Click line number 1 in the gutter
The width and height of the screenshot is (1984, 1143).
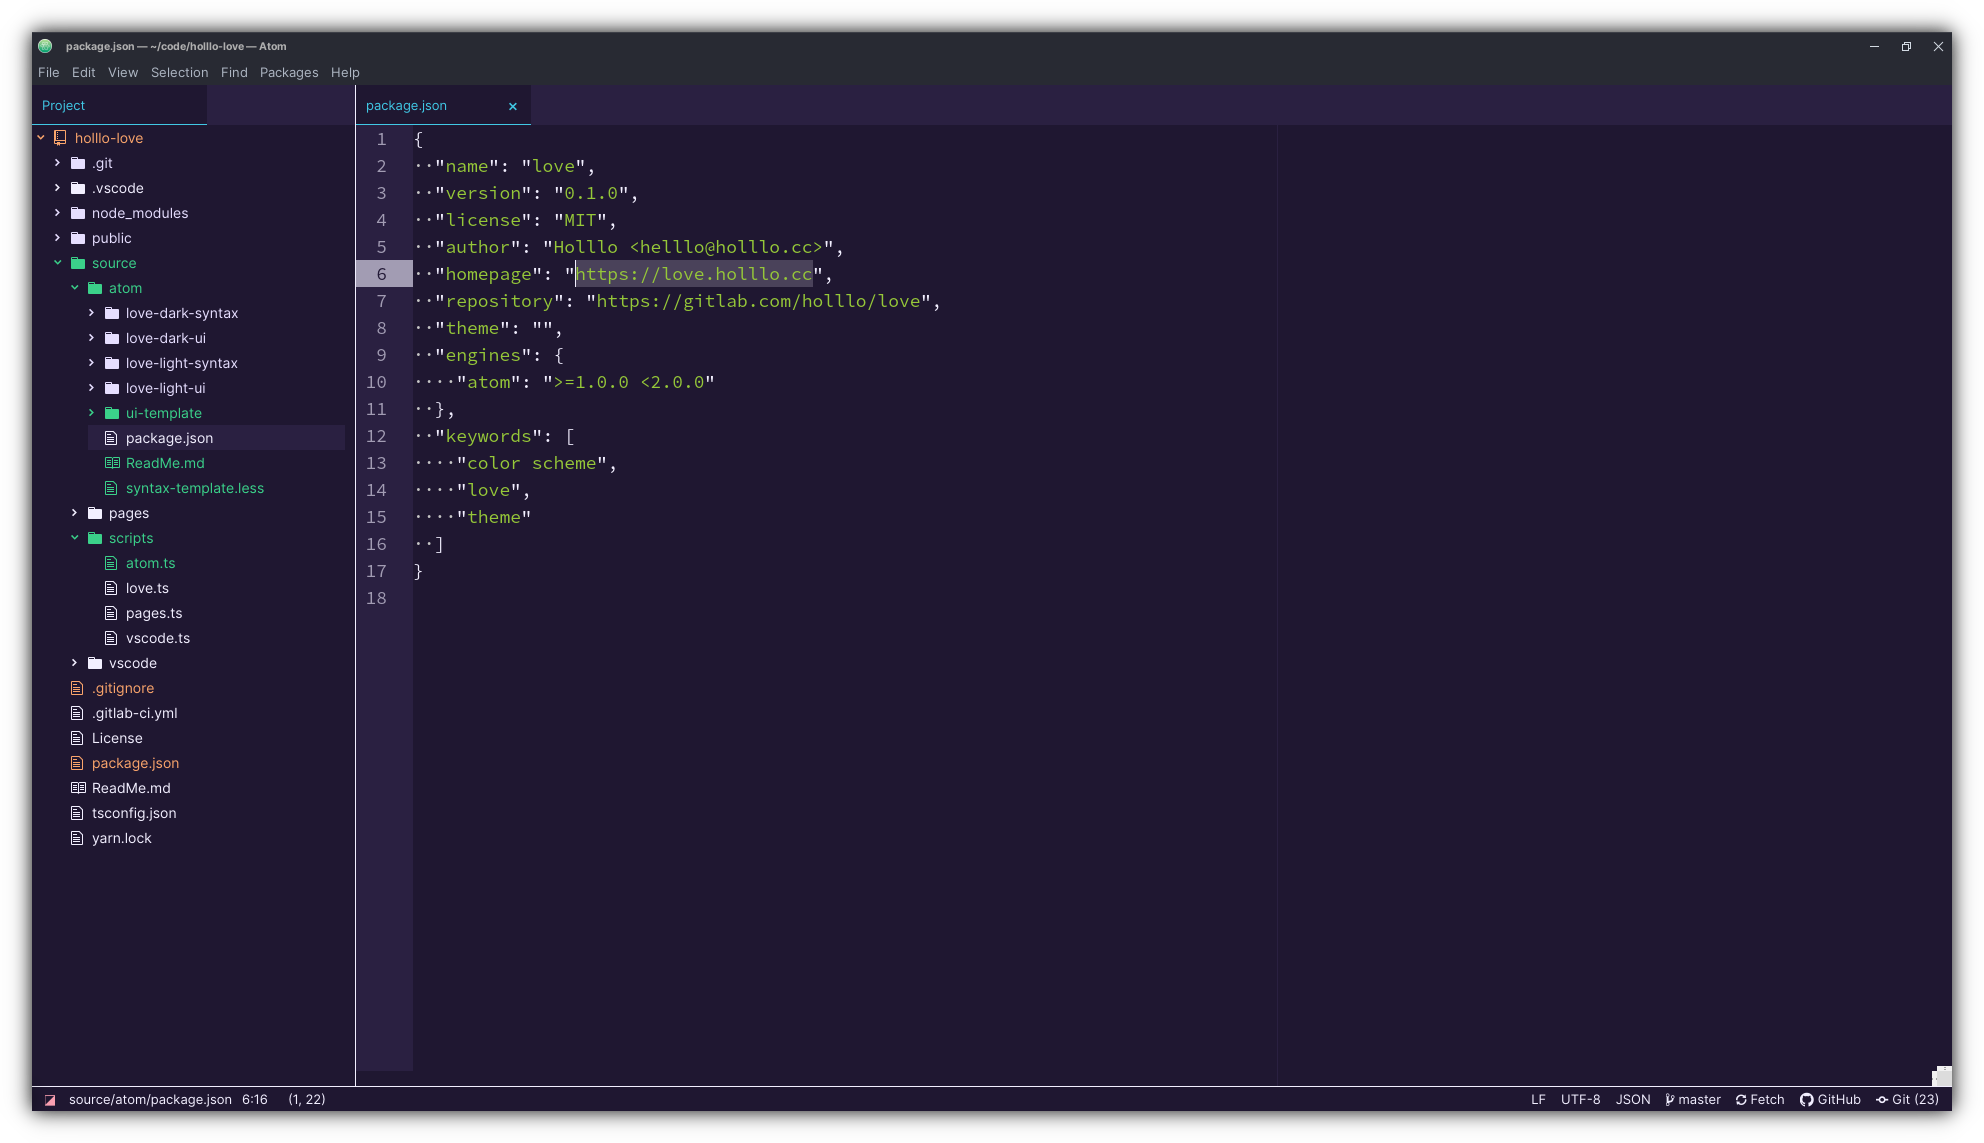click(x=381, y=139)
